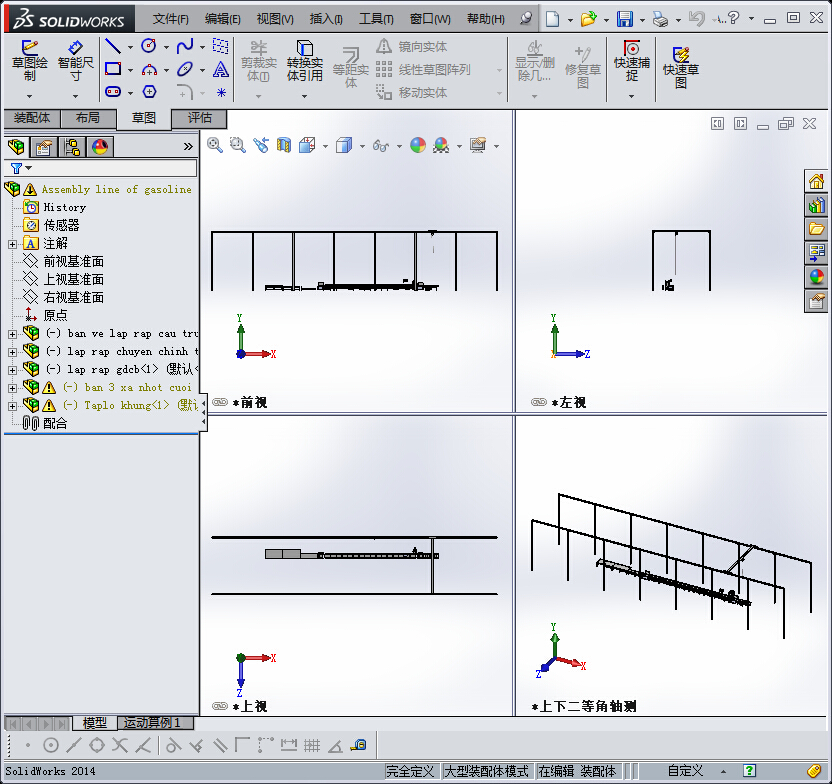Image resolution: width=832 pixels, height=784 pixels.
Task: Open view orientation dropdown arrow
Action: [x=325, y=146]
